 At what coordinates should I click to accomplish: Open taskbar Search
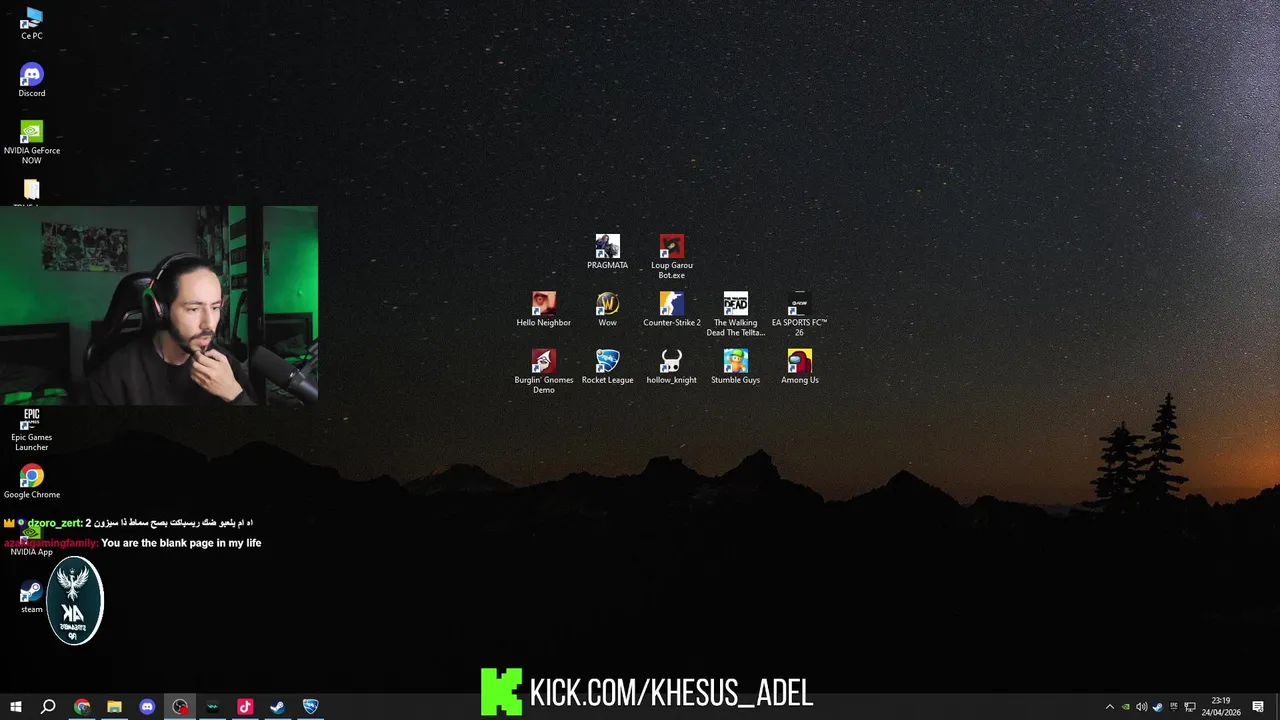(48, 707)
